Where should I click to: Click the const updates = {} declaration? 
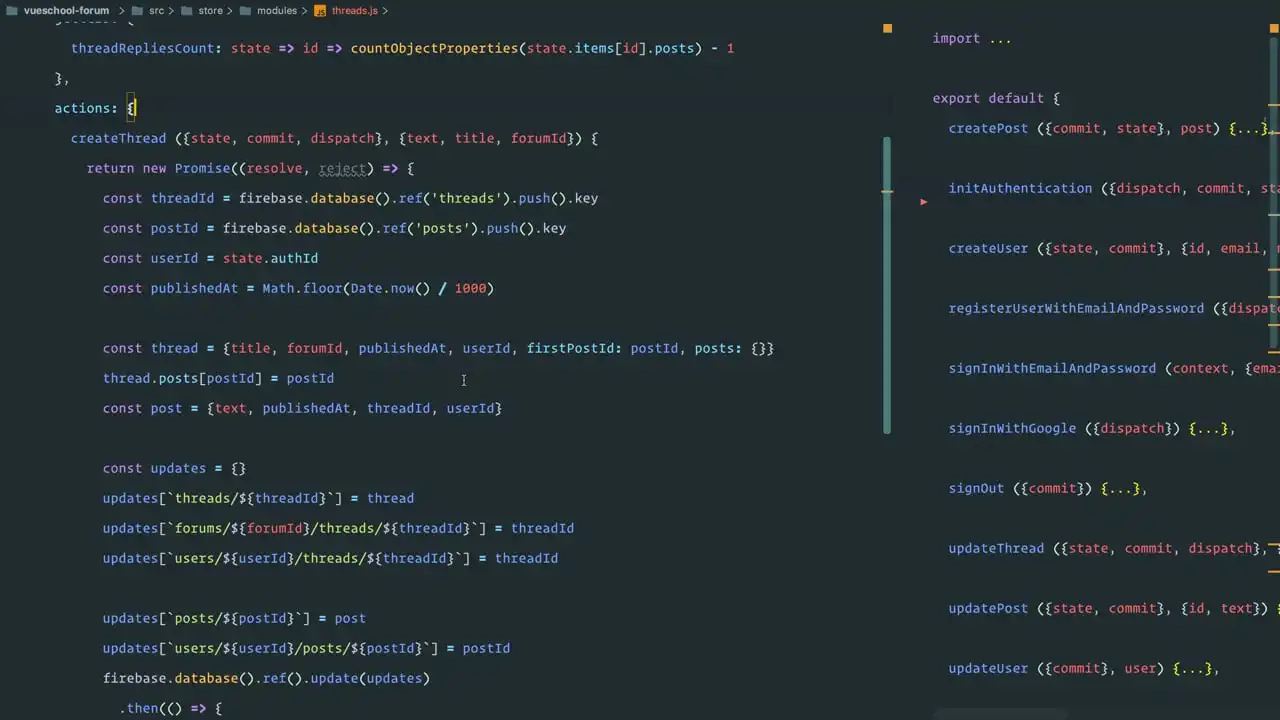[x=174, y=468]
